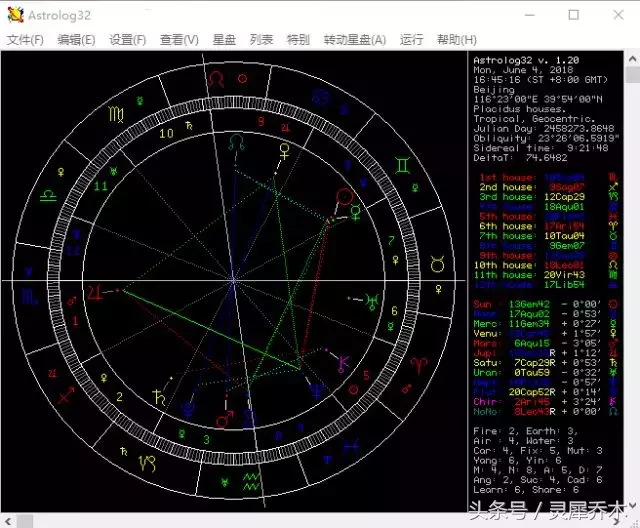640x528 pixels.
Task: Click the Astrolog32 app icon in title bar
Action: click(x=15, y=15)
